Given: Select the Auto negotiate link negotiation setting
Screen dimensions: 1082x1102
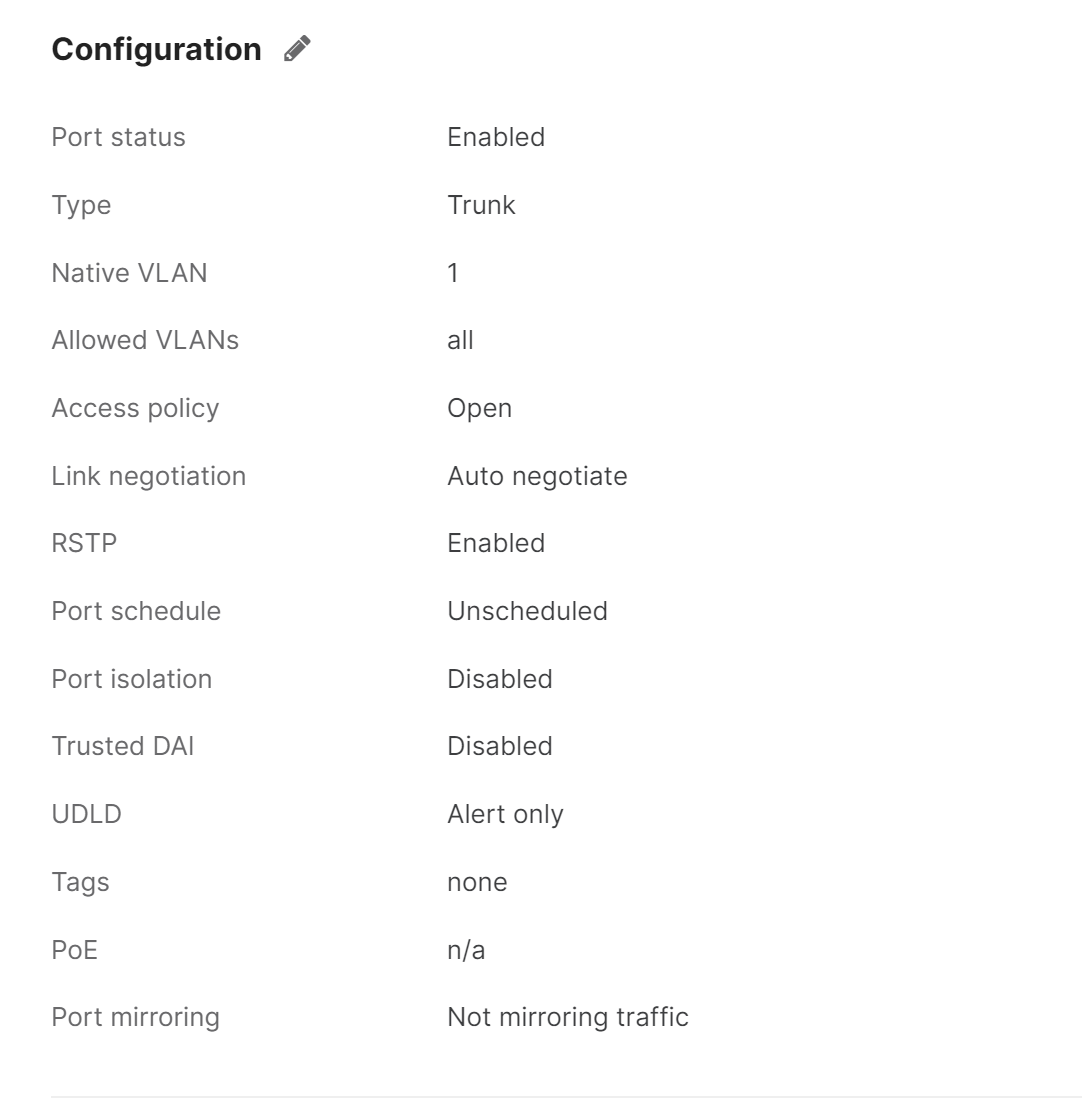Looking at the screenshot, I should click(x=536, y=476).
